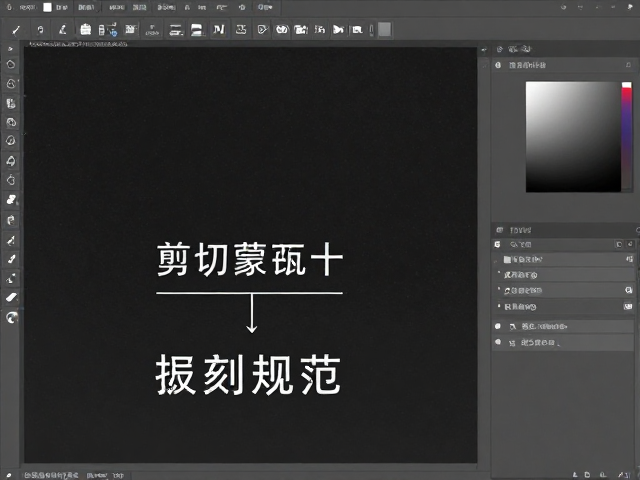Select the eraser-shaped tool in the left tool column

(x=11, y=297)
